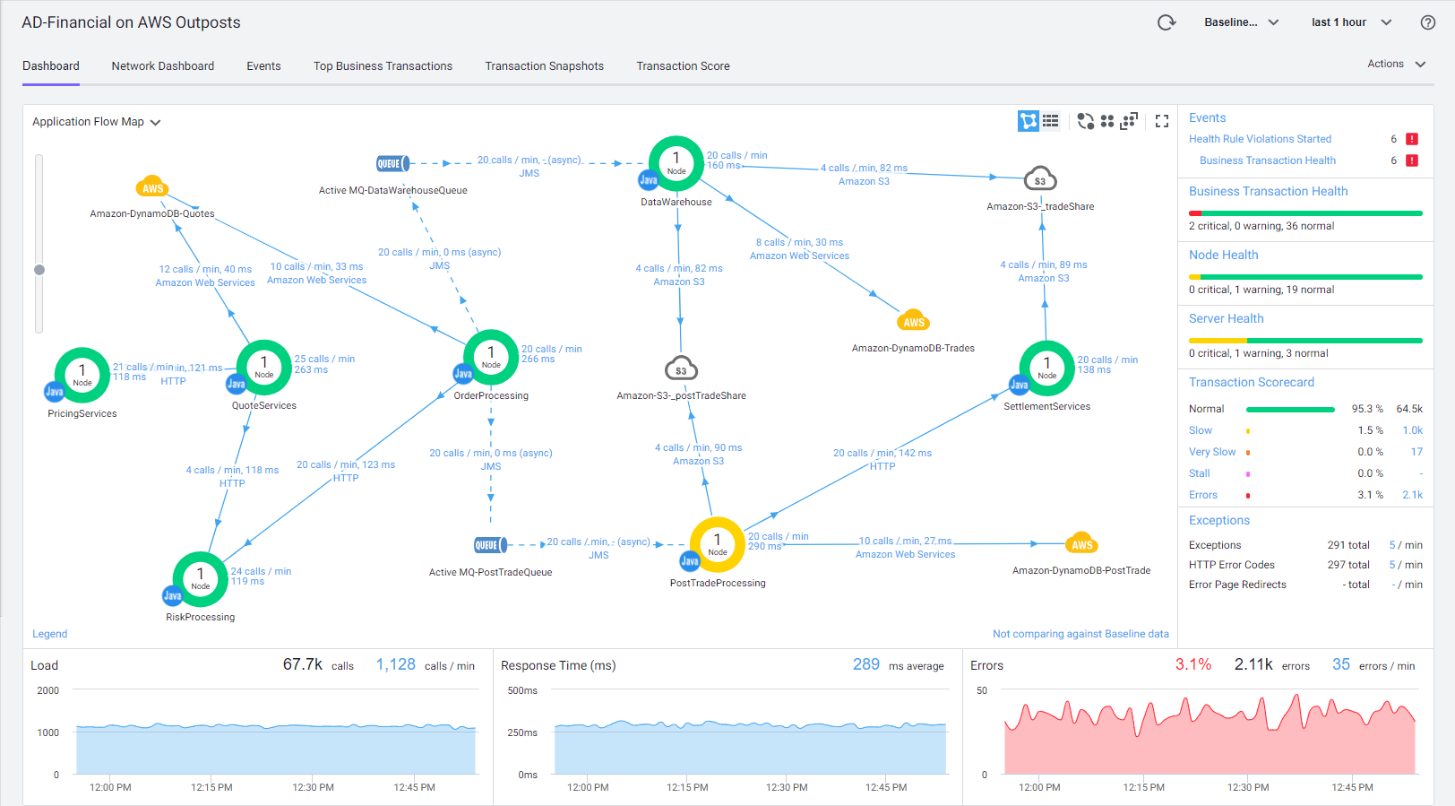Click the yellow PostTradeProcessing node
Screen dimensions: 1455x806
(x=717, y=545)
